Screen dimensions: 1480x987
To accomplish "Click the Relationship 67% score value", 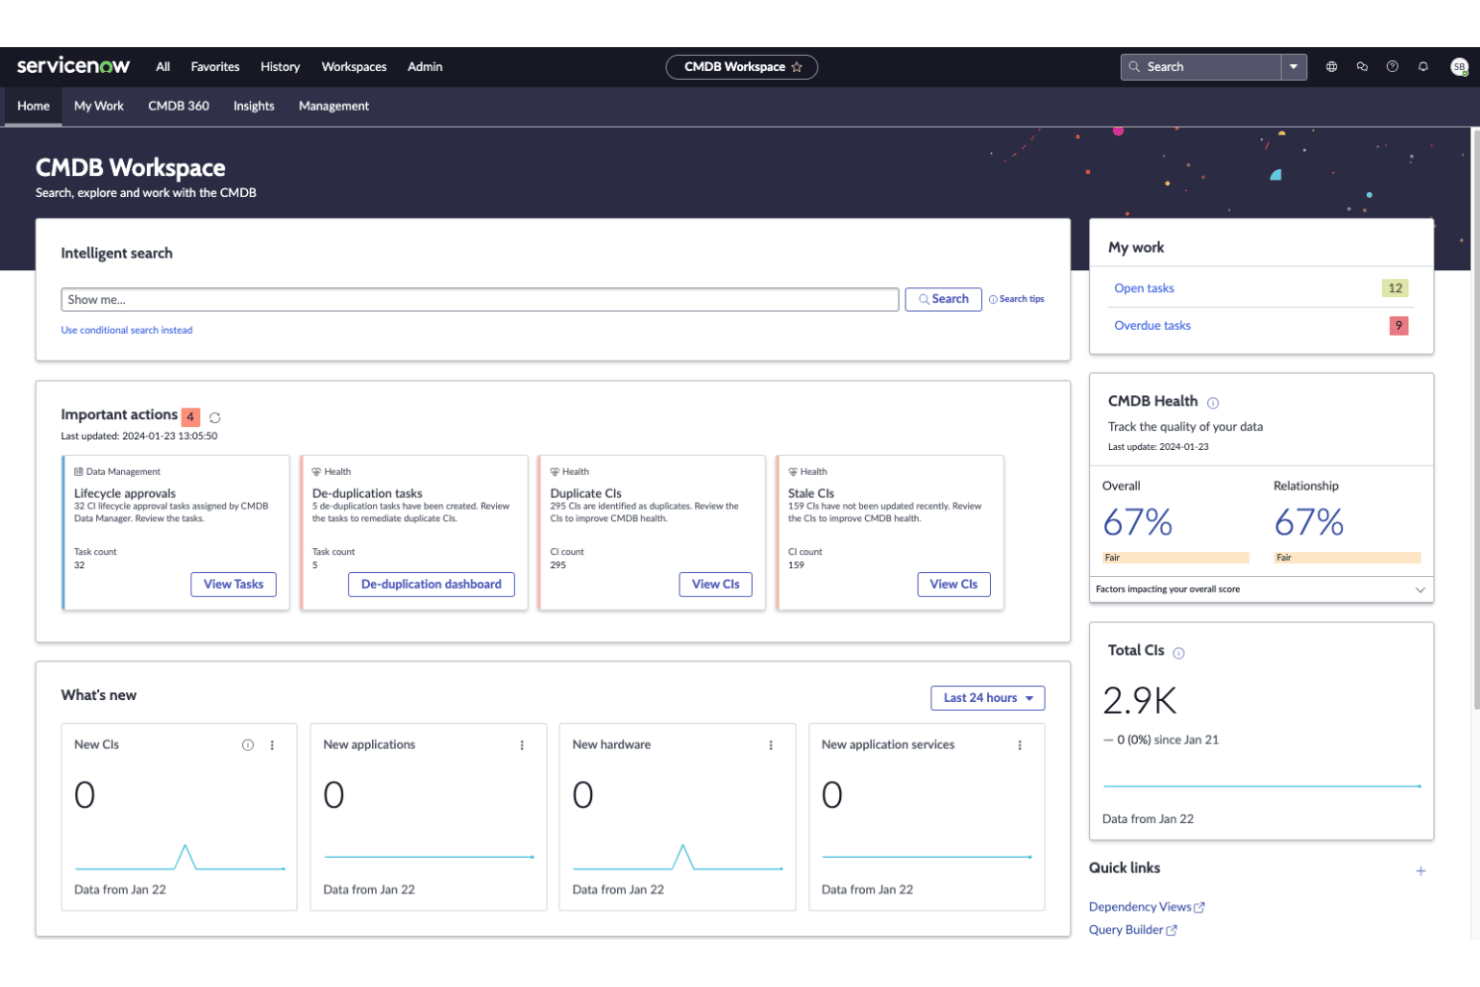I will coord(1309,522).
